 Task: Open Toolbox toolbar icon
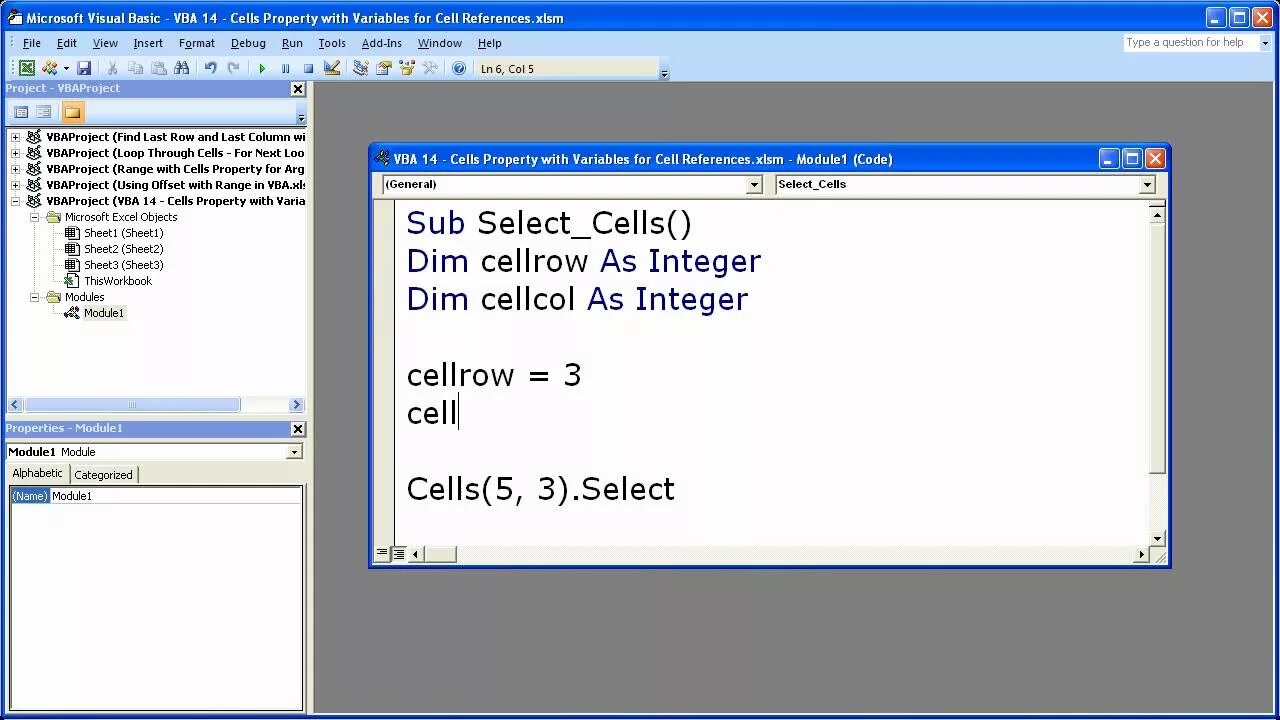click(430, 68)
